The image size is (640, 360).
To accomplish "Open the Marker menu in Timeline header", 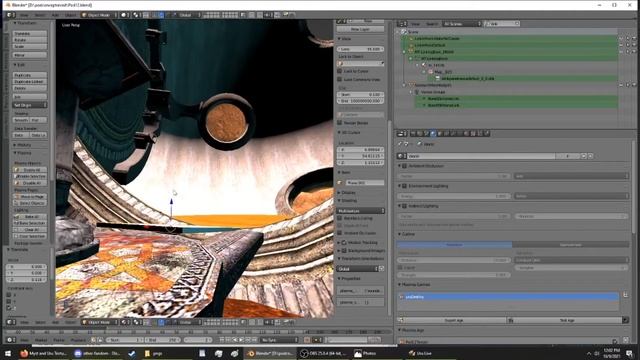I will 41,340.
